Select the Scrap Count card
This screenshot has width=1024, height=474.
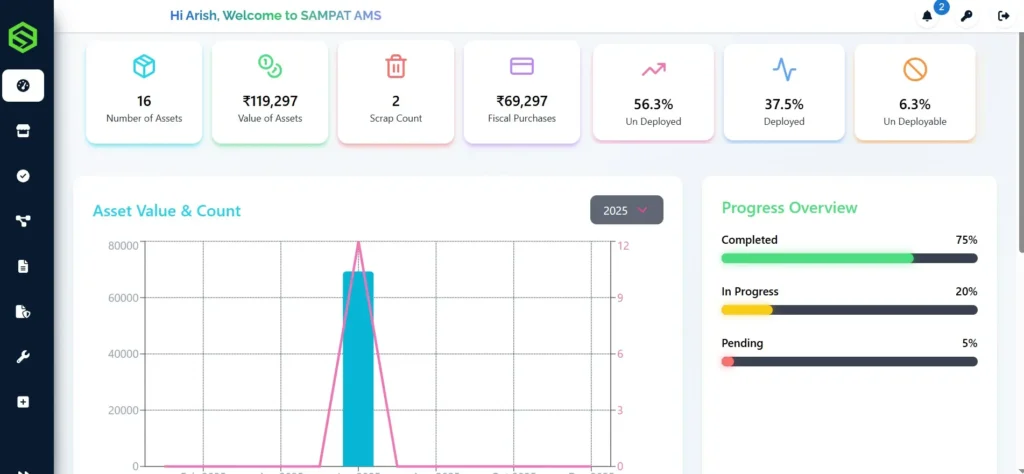click(395, 92)
